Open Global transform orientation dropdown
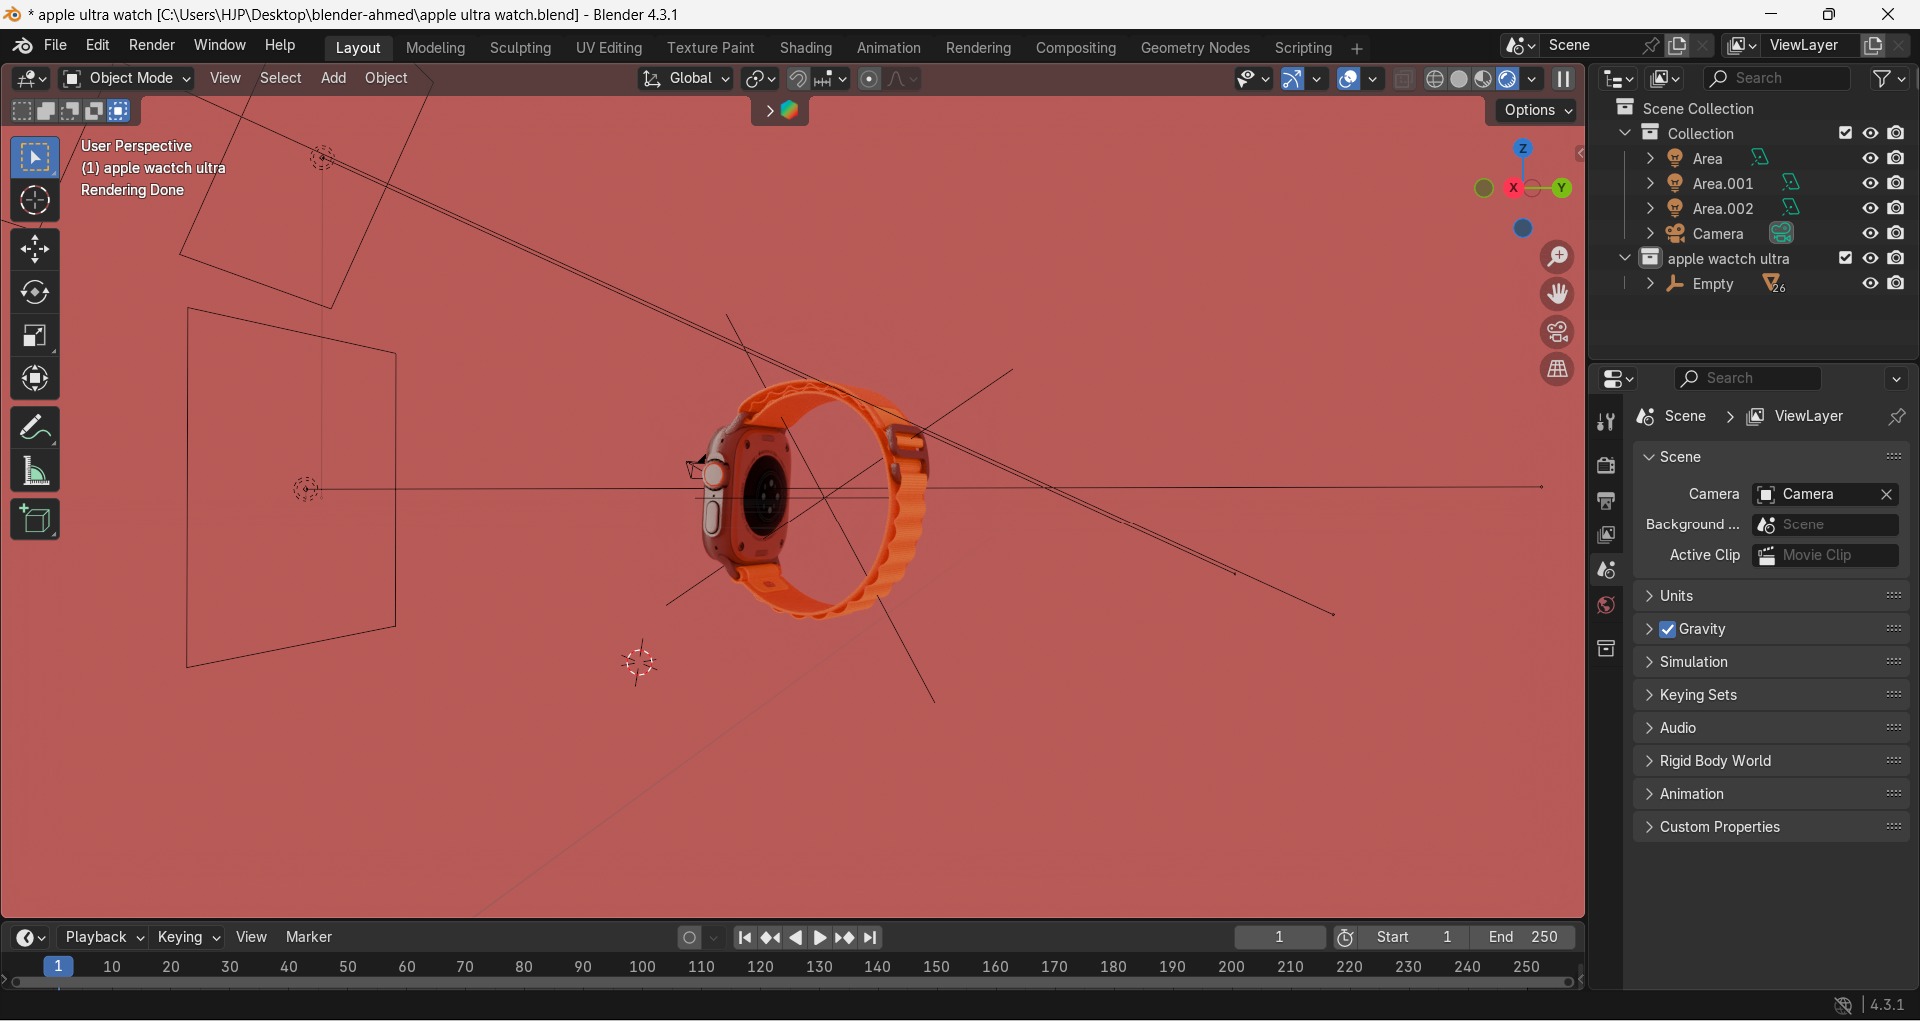Viewport: 1920px width, 1021px height. pyautogui.click(x=686, y=79)
